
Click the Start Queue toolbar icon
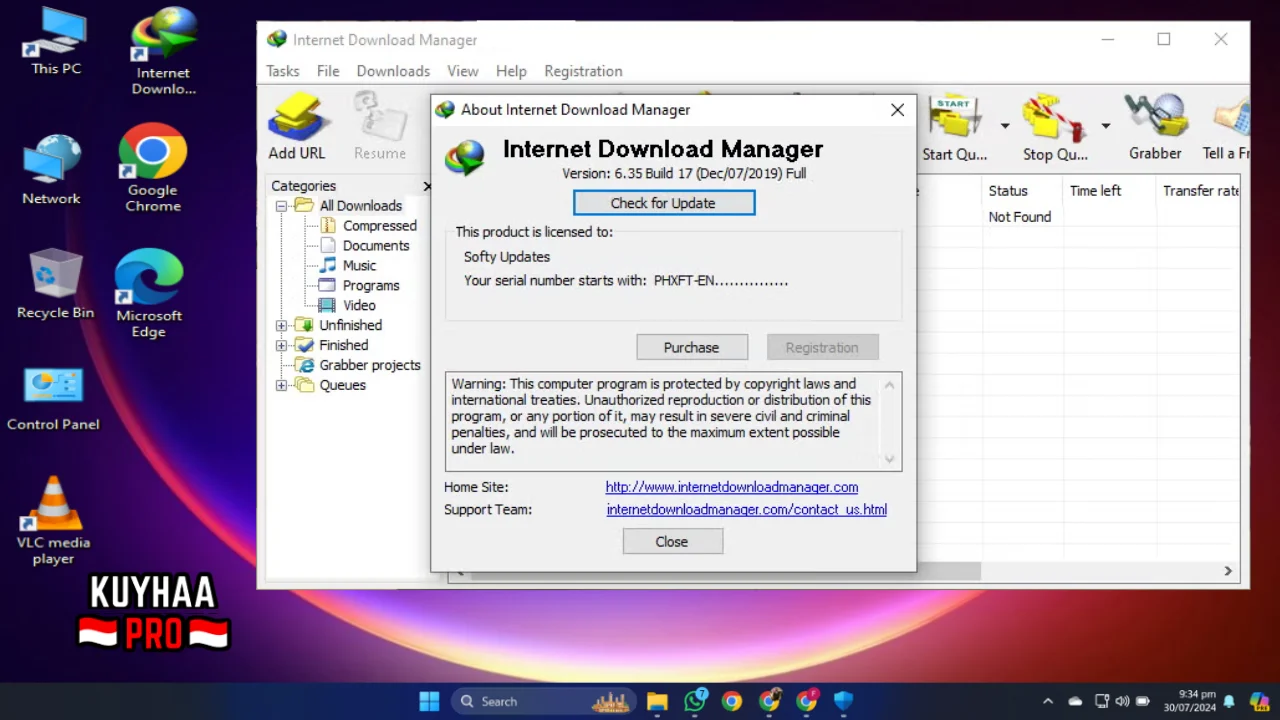[955, 128]
